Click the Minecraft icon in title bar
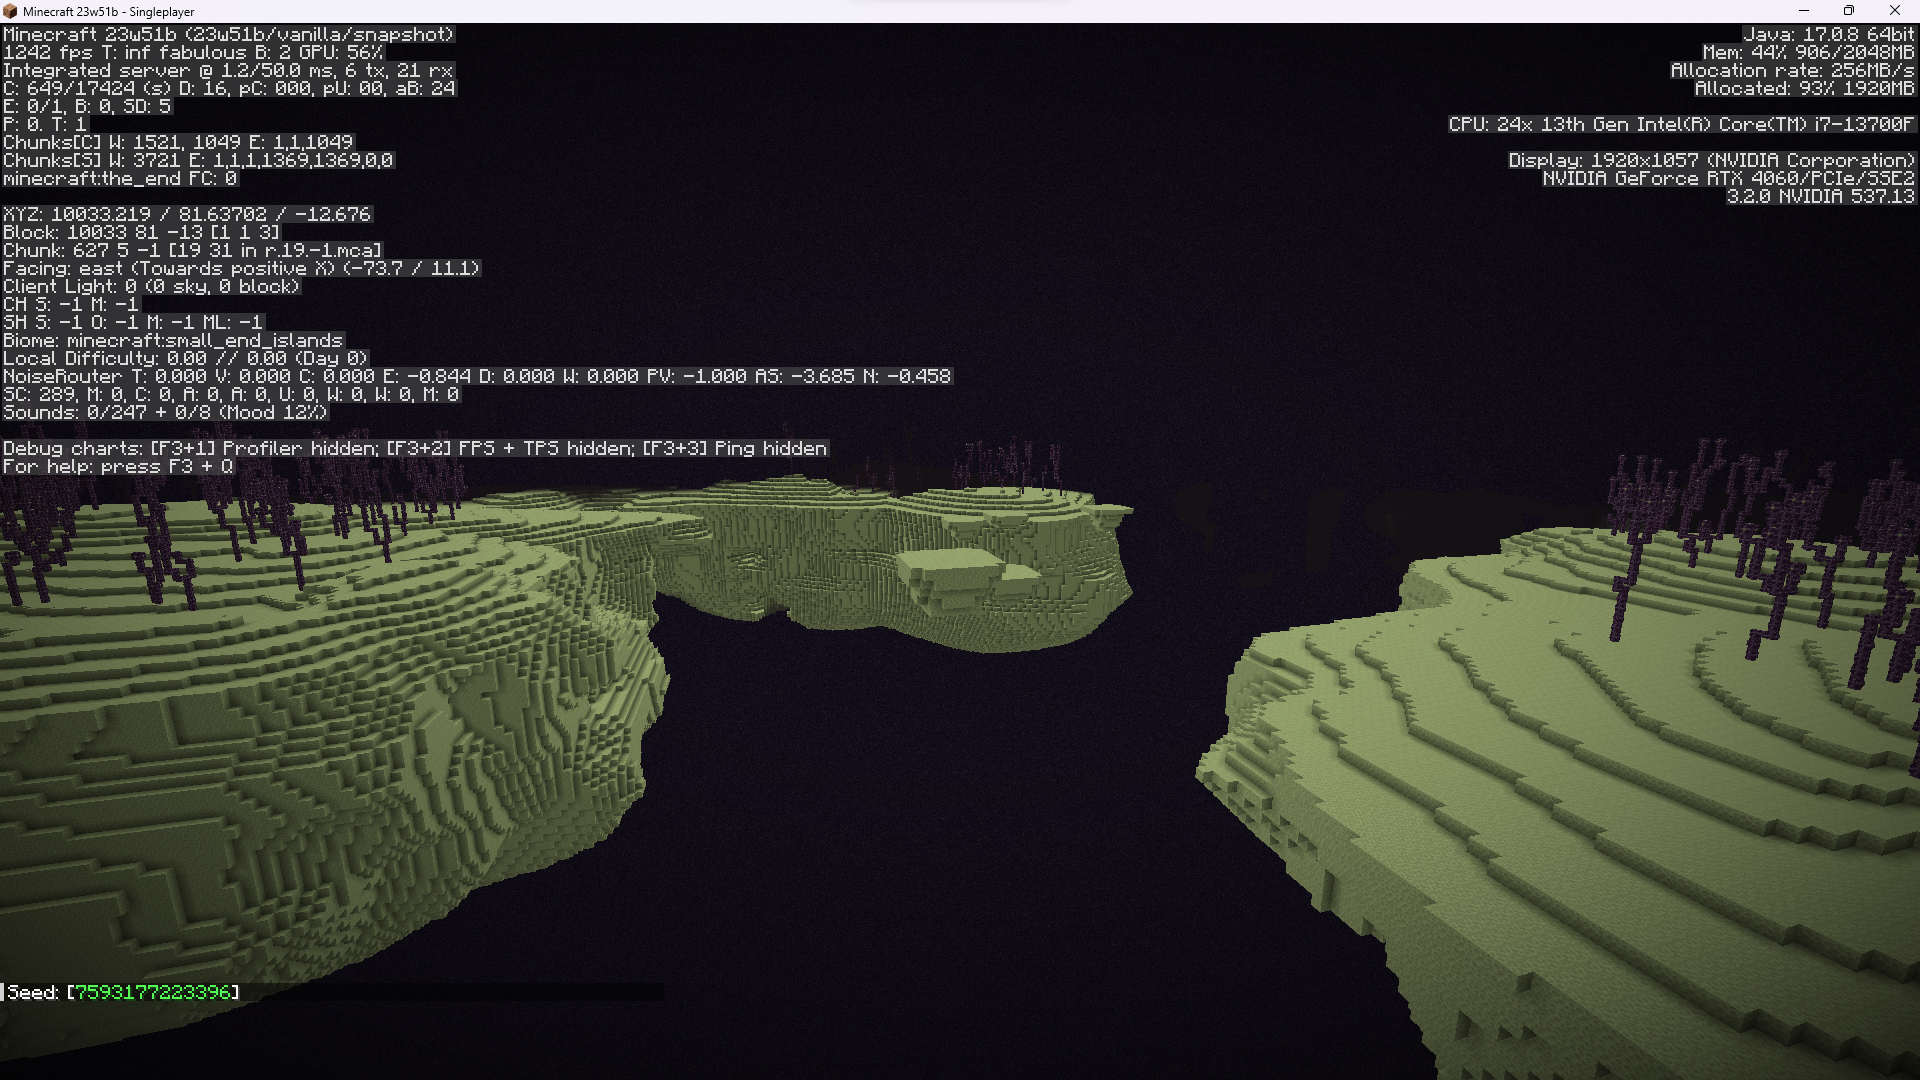Viewport: 1920px width, 1080px height. pos(11,11)
